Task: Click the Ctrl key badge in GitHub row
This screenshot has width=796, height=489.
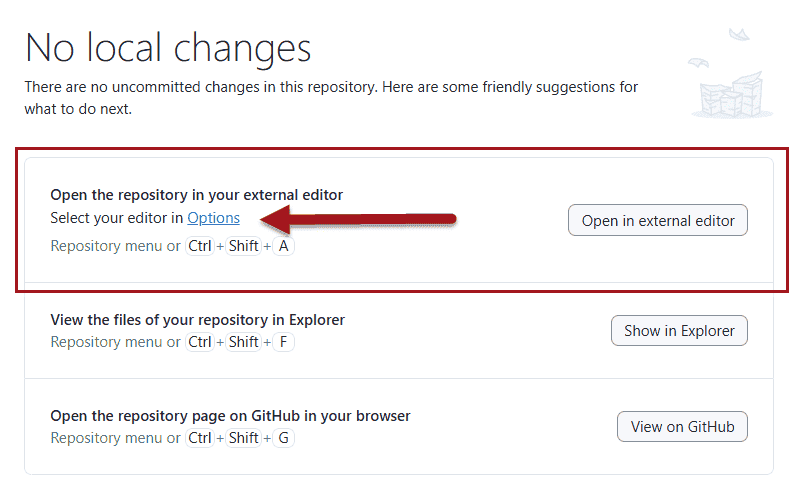Action: [199, 438]
